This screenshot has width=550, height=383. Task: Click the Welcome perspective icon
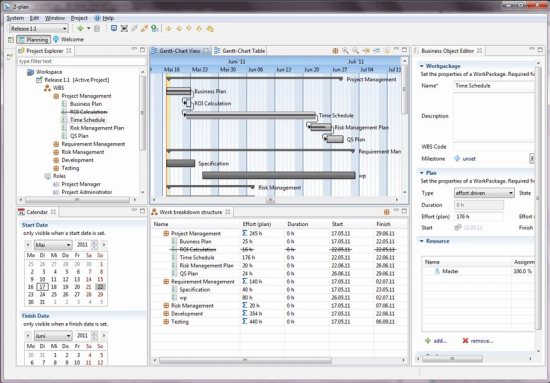[56, 39]
